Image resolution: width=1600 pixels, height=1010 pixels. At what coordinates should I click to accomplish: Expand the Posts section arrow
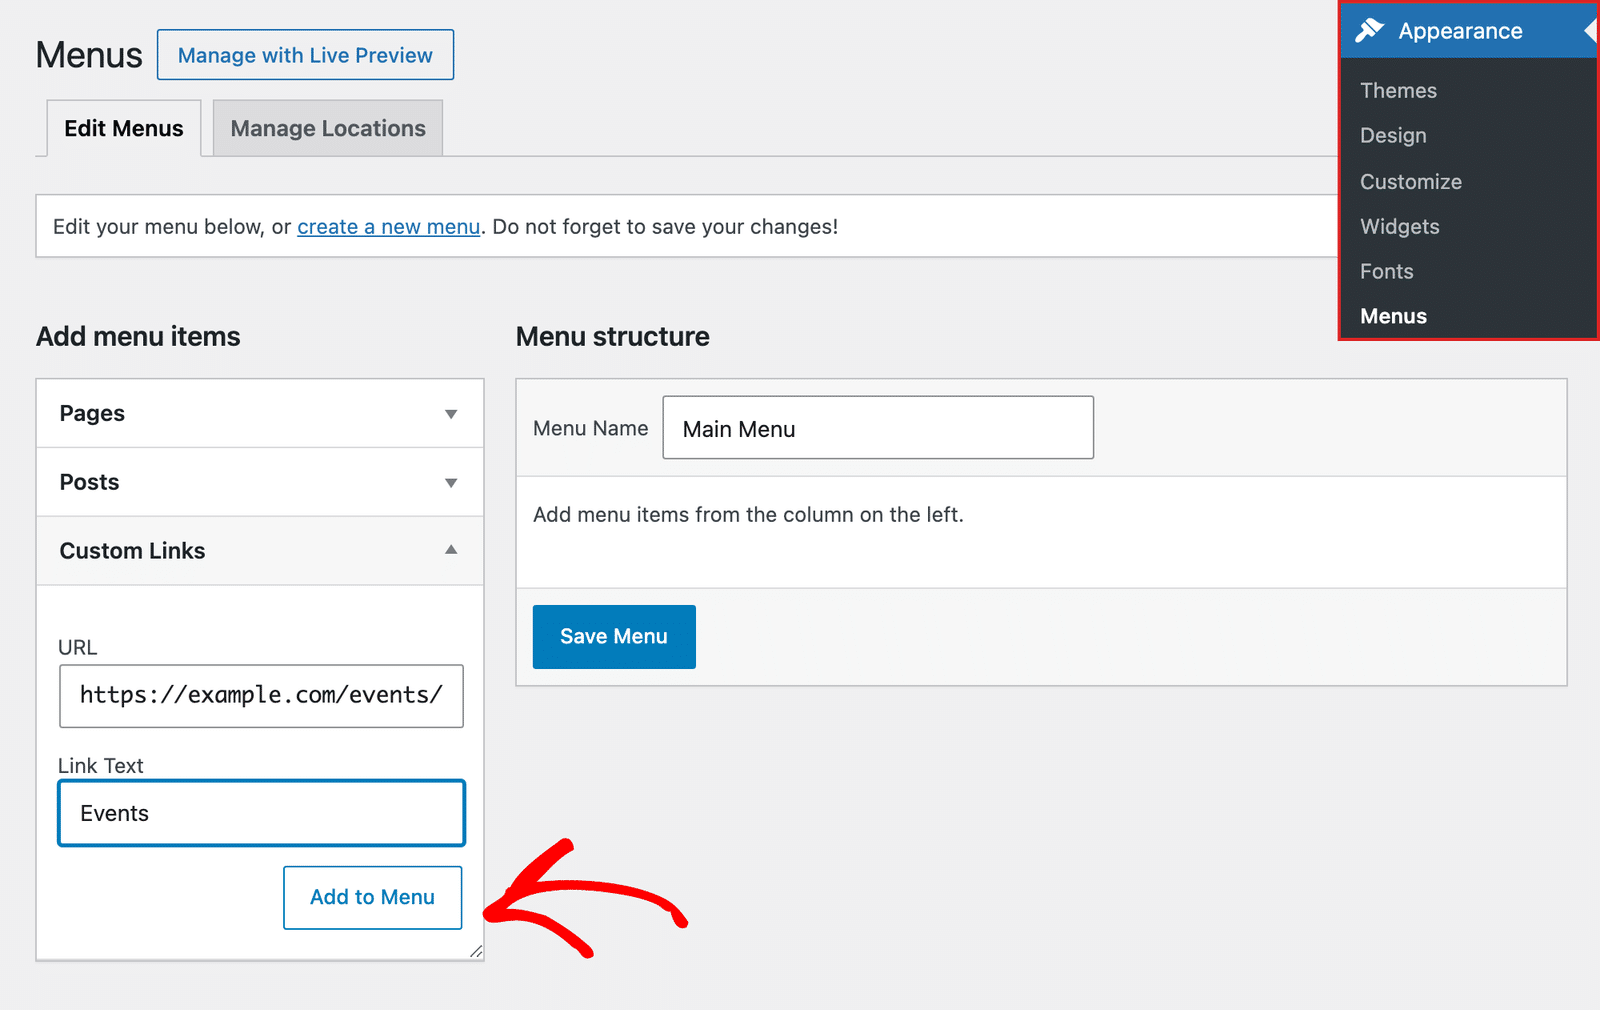451,483
